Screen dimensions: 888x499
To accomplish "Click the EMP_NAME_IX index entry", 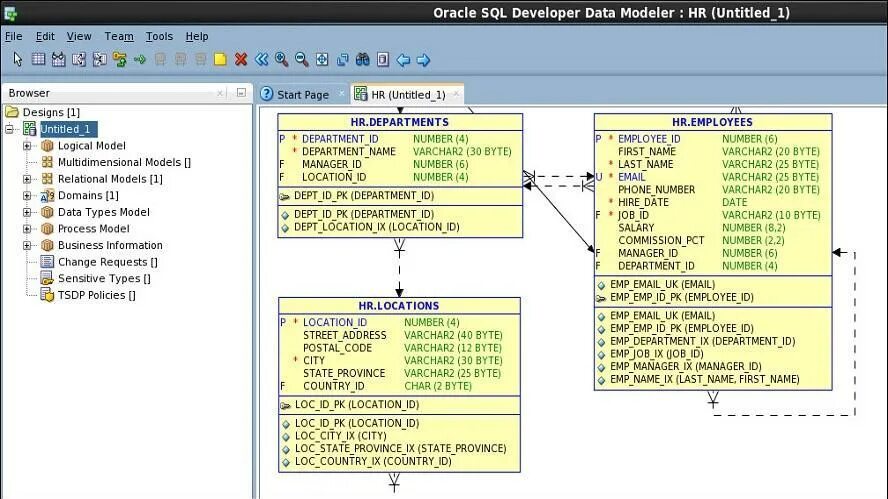I will (705, 379).
